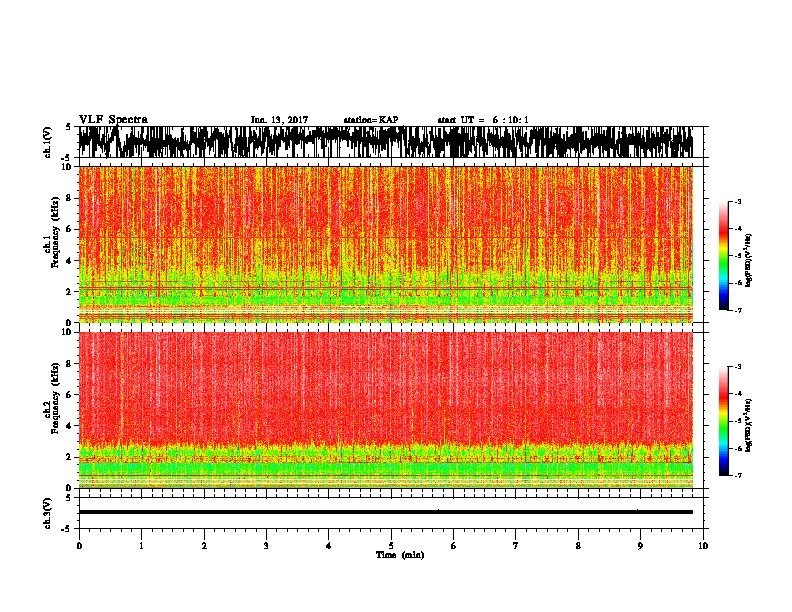Click the 8 kHz tick of ch.1 spectrogram

click(x=69, y=198)
